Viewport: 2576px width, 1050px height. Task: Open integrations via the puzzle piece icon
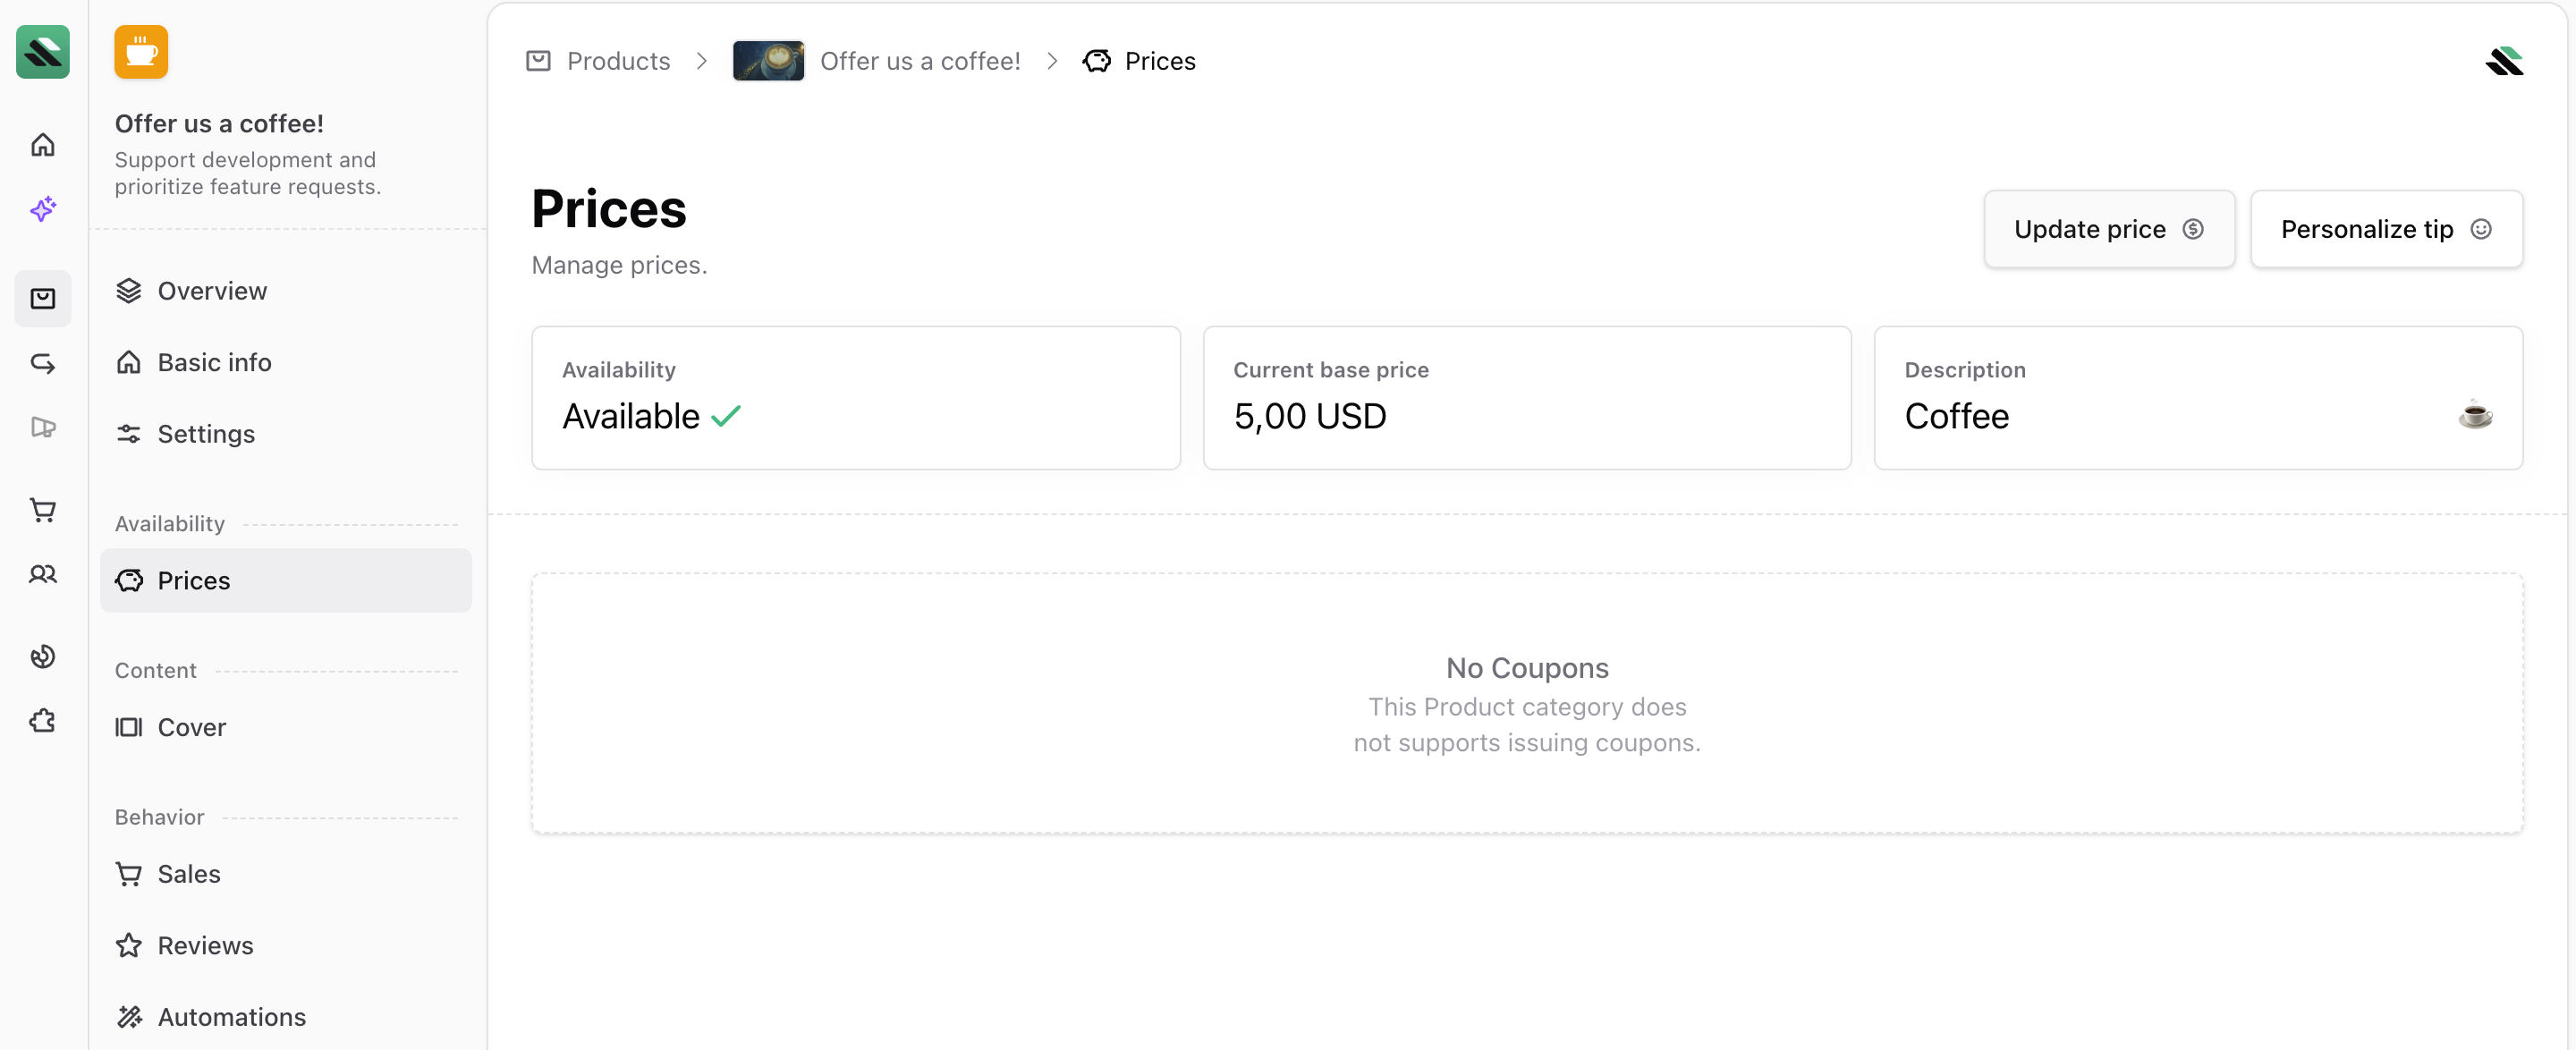(43, 720)
